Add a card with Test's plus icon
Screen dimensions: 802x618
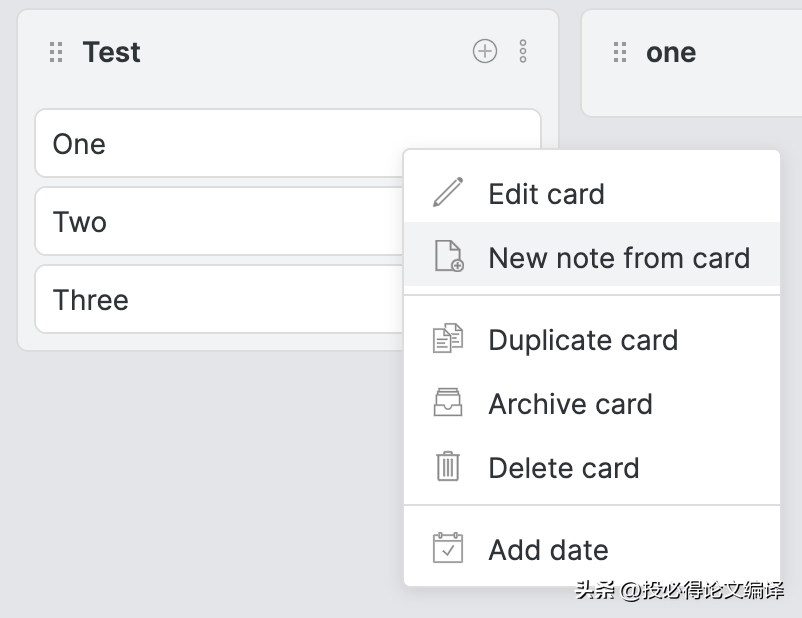point(484,51)
